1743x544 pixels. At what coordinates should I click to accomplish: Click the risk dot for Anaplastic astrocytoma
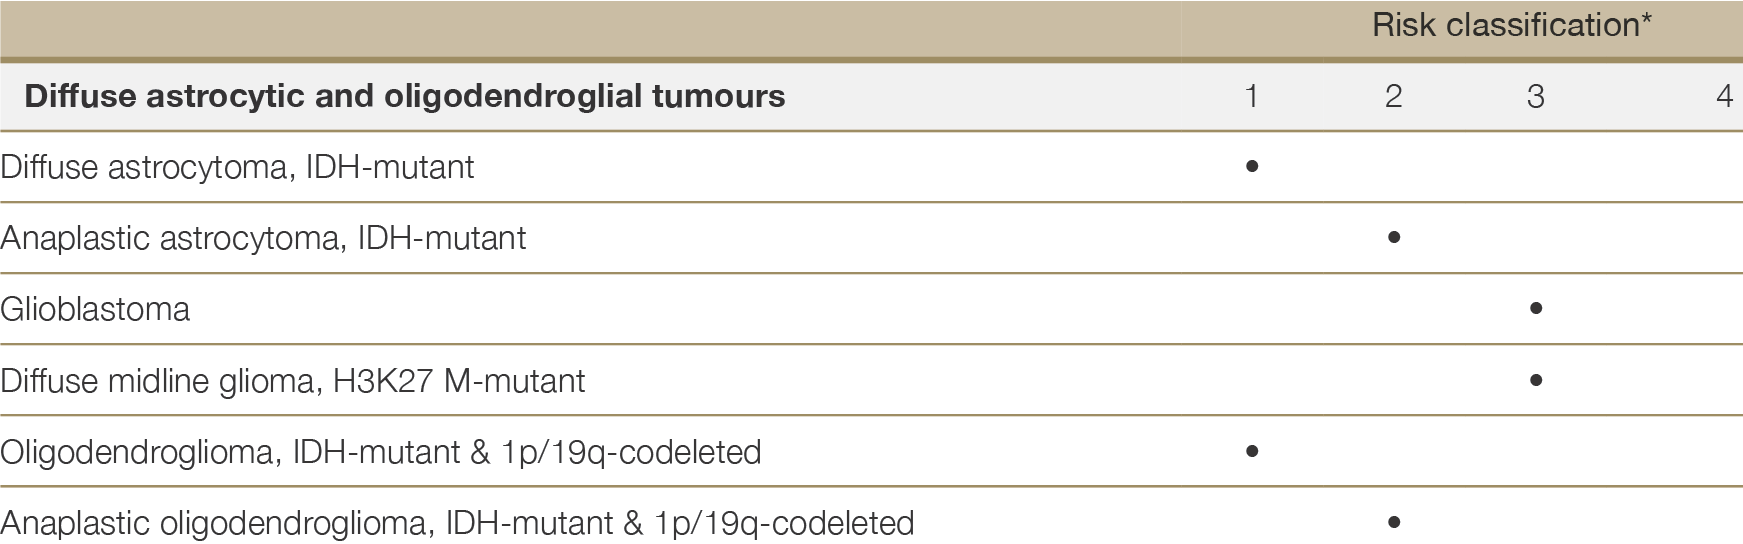(x=1394, y=238)
